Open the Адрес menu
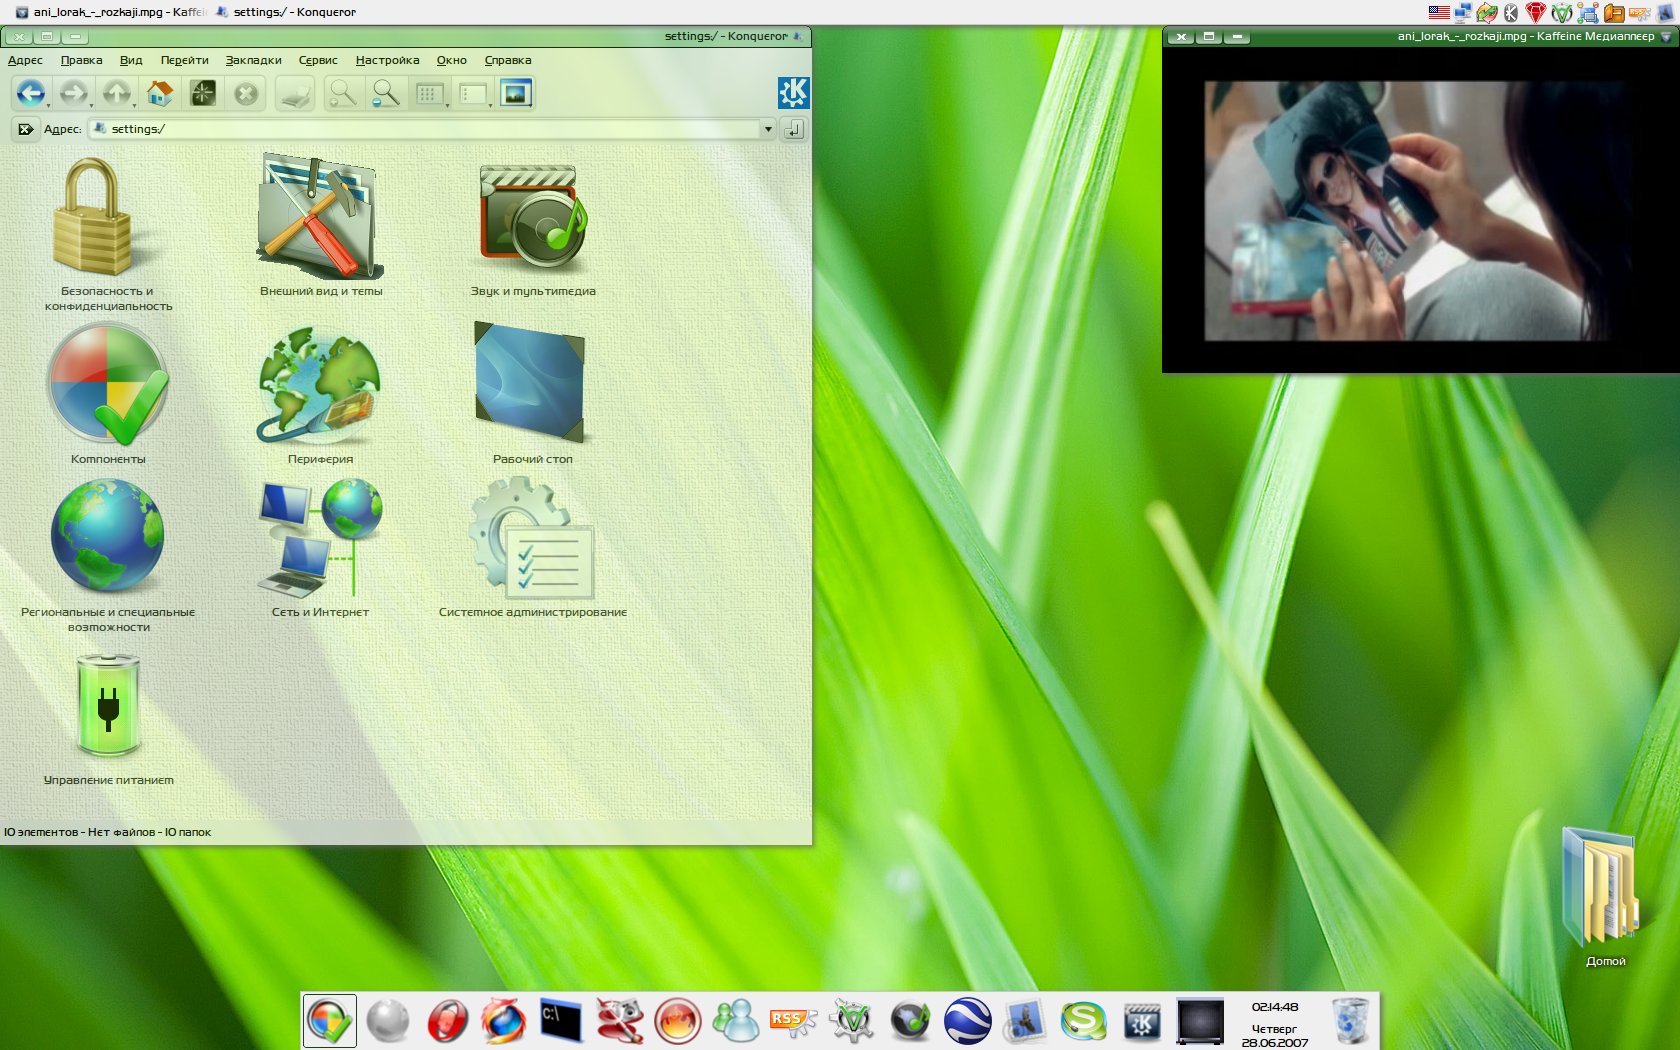Screen dimensions: 1680x1050 (25, 60)
